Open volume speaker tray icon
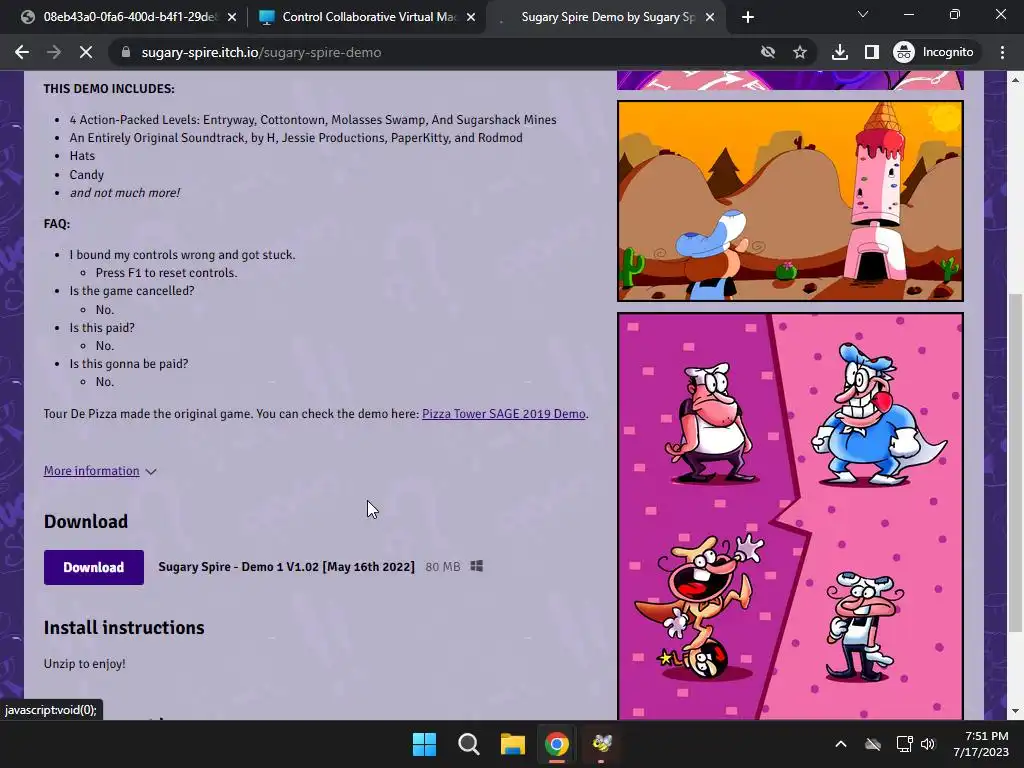Screen dimensions: 1024x768 click(x=928, y=744)
